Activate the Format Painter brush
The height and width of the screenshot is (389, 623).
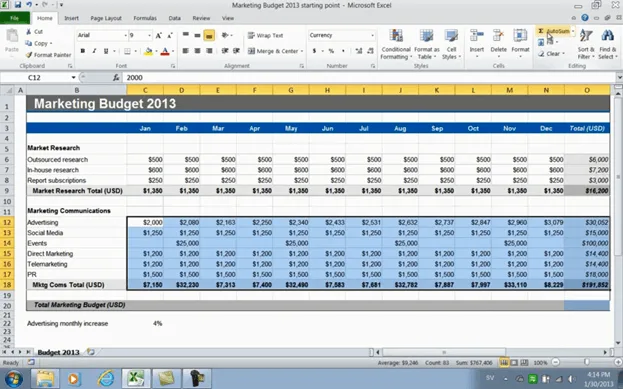[x=48, y=55]
